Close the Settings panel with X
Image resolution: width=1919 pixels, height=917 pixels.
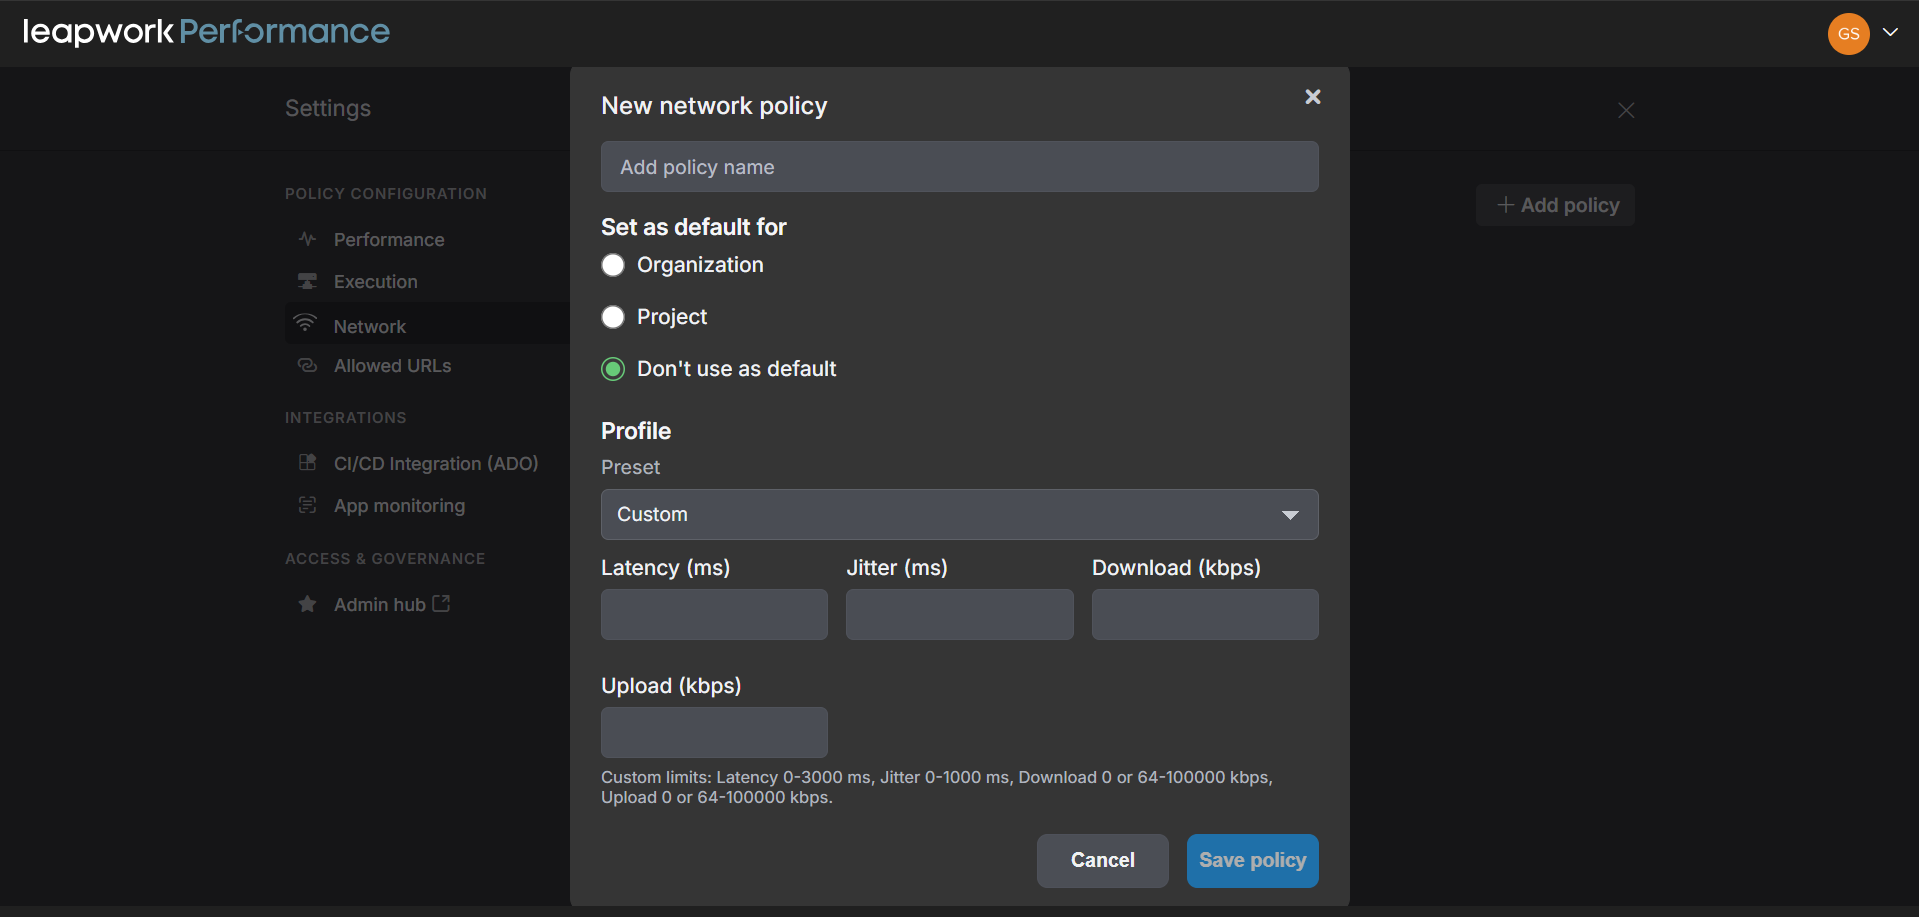pyautogui.click(x=1626, y=110)
